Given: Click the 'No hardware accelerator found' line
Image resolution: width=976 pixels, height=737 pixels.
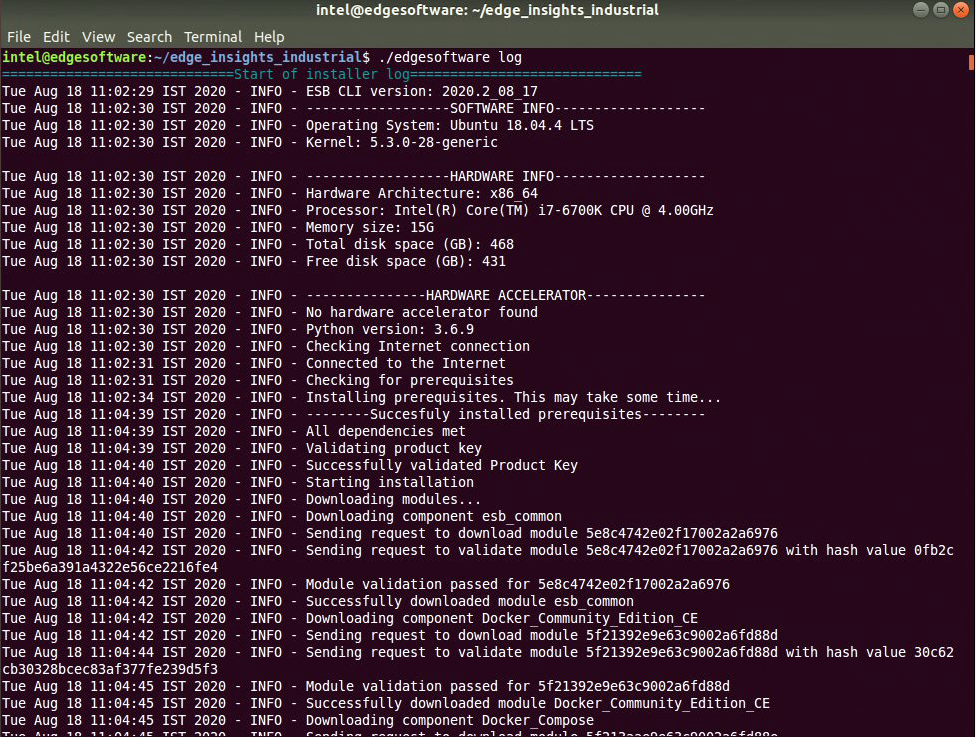Looking at the screenshot, I should (x=270, y=312).
